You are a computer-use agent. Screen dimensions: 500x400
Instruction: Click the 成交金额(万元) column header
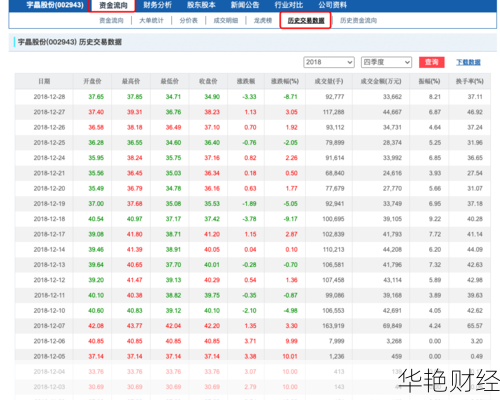[381, 81]
